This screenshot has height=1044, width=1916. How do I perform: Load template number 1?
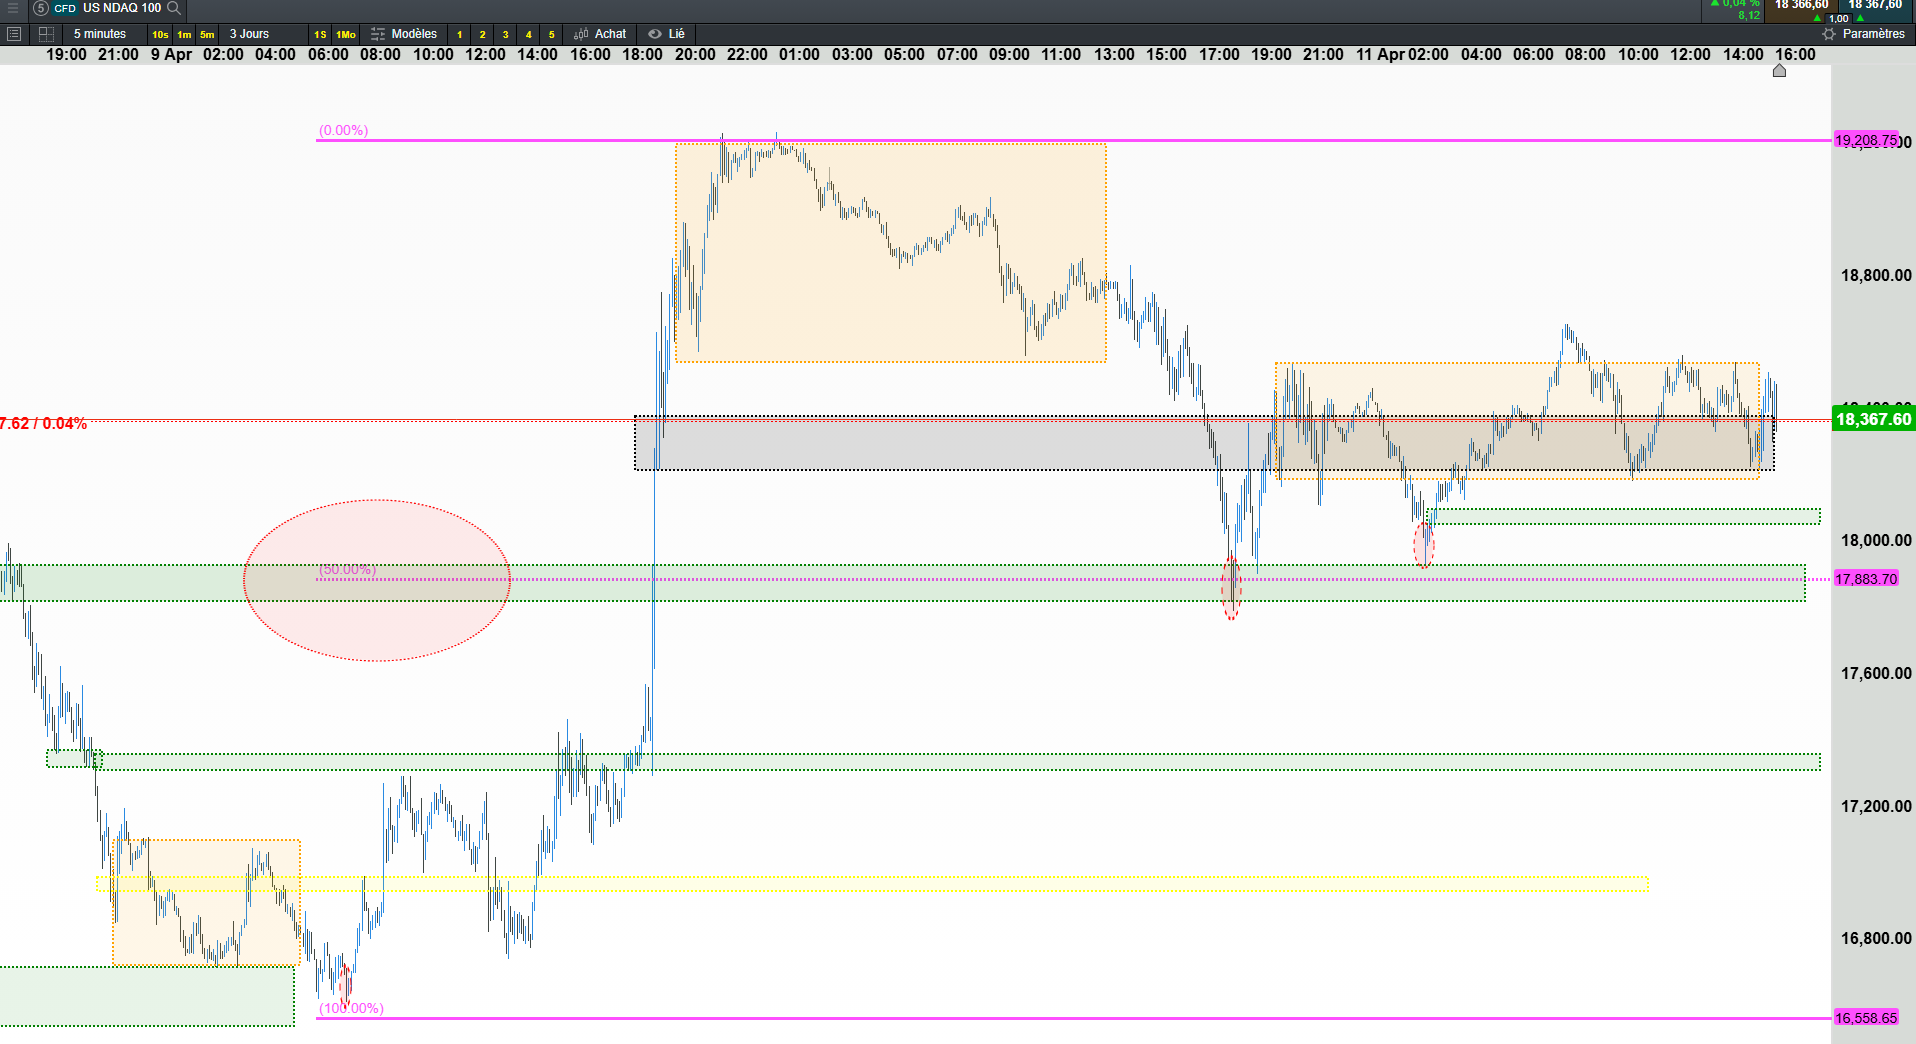click(x=460, y=34)
